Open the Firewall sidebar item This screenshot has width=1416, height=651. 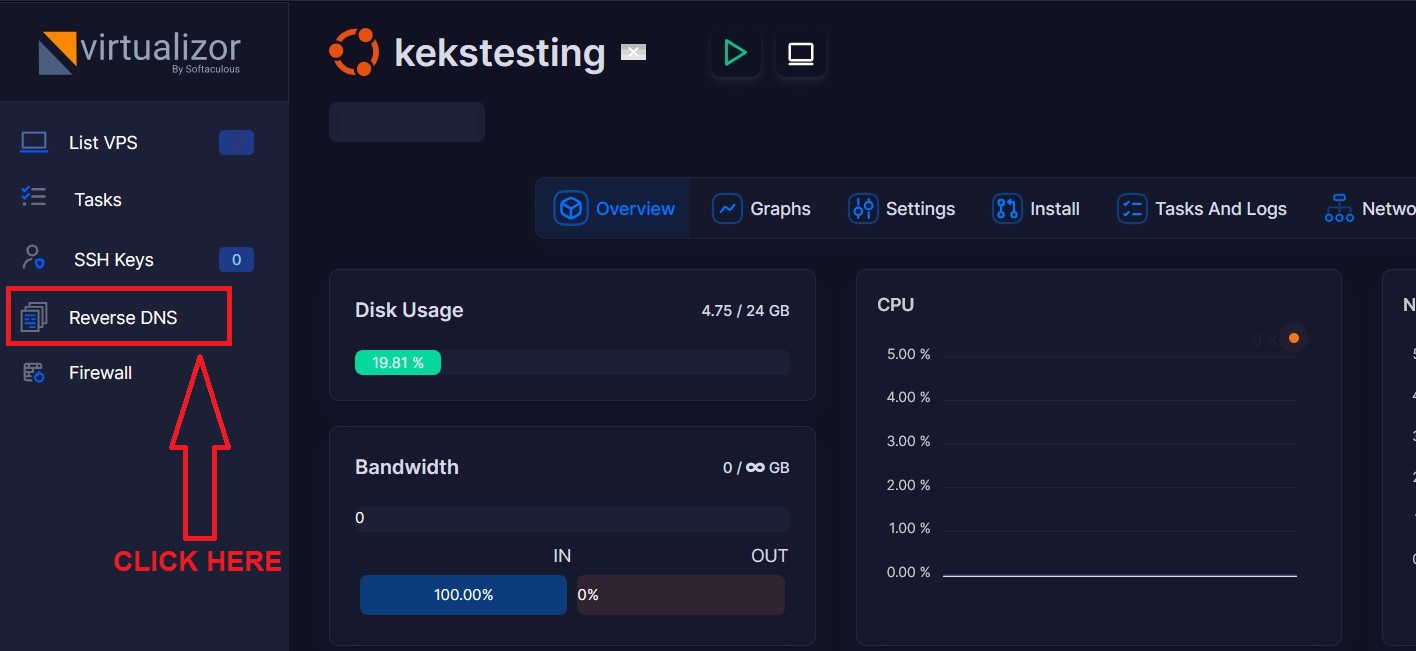pos(100,373)
